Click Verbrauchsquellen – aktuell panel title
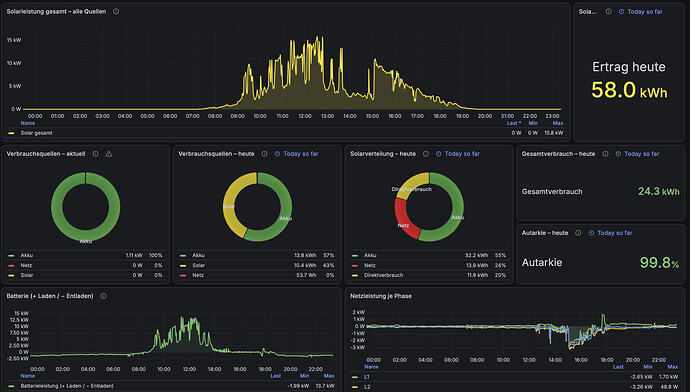Image resolution: width=690 pixels, height=392 pixels. (46, 154)
